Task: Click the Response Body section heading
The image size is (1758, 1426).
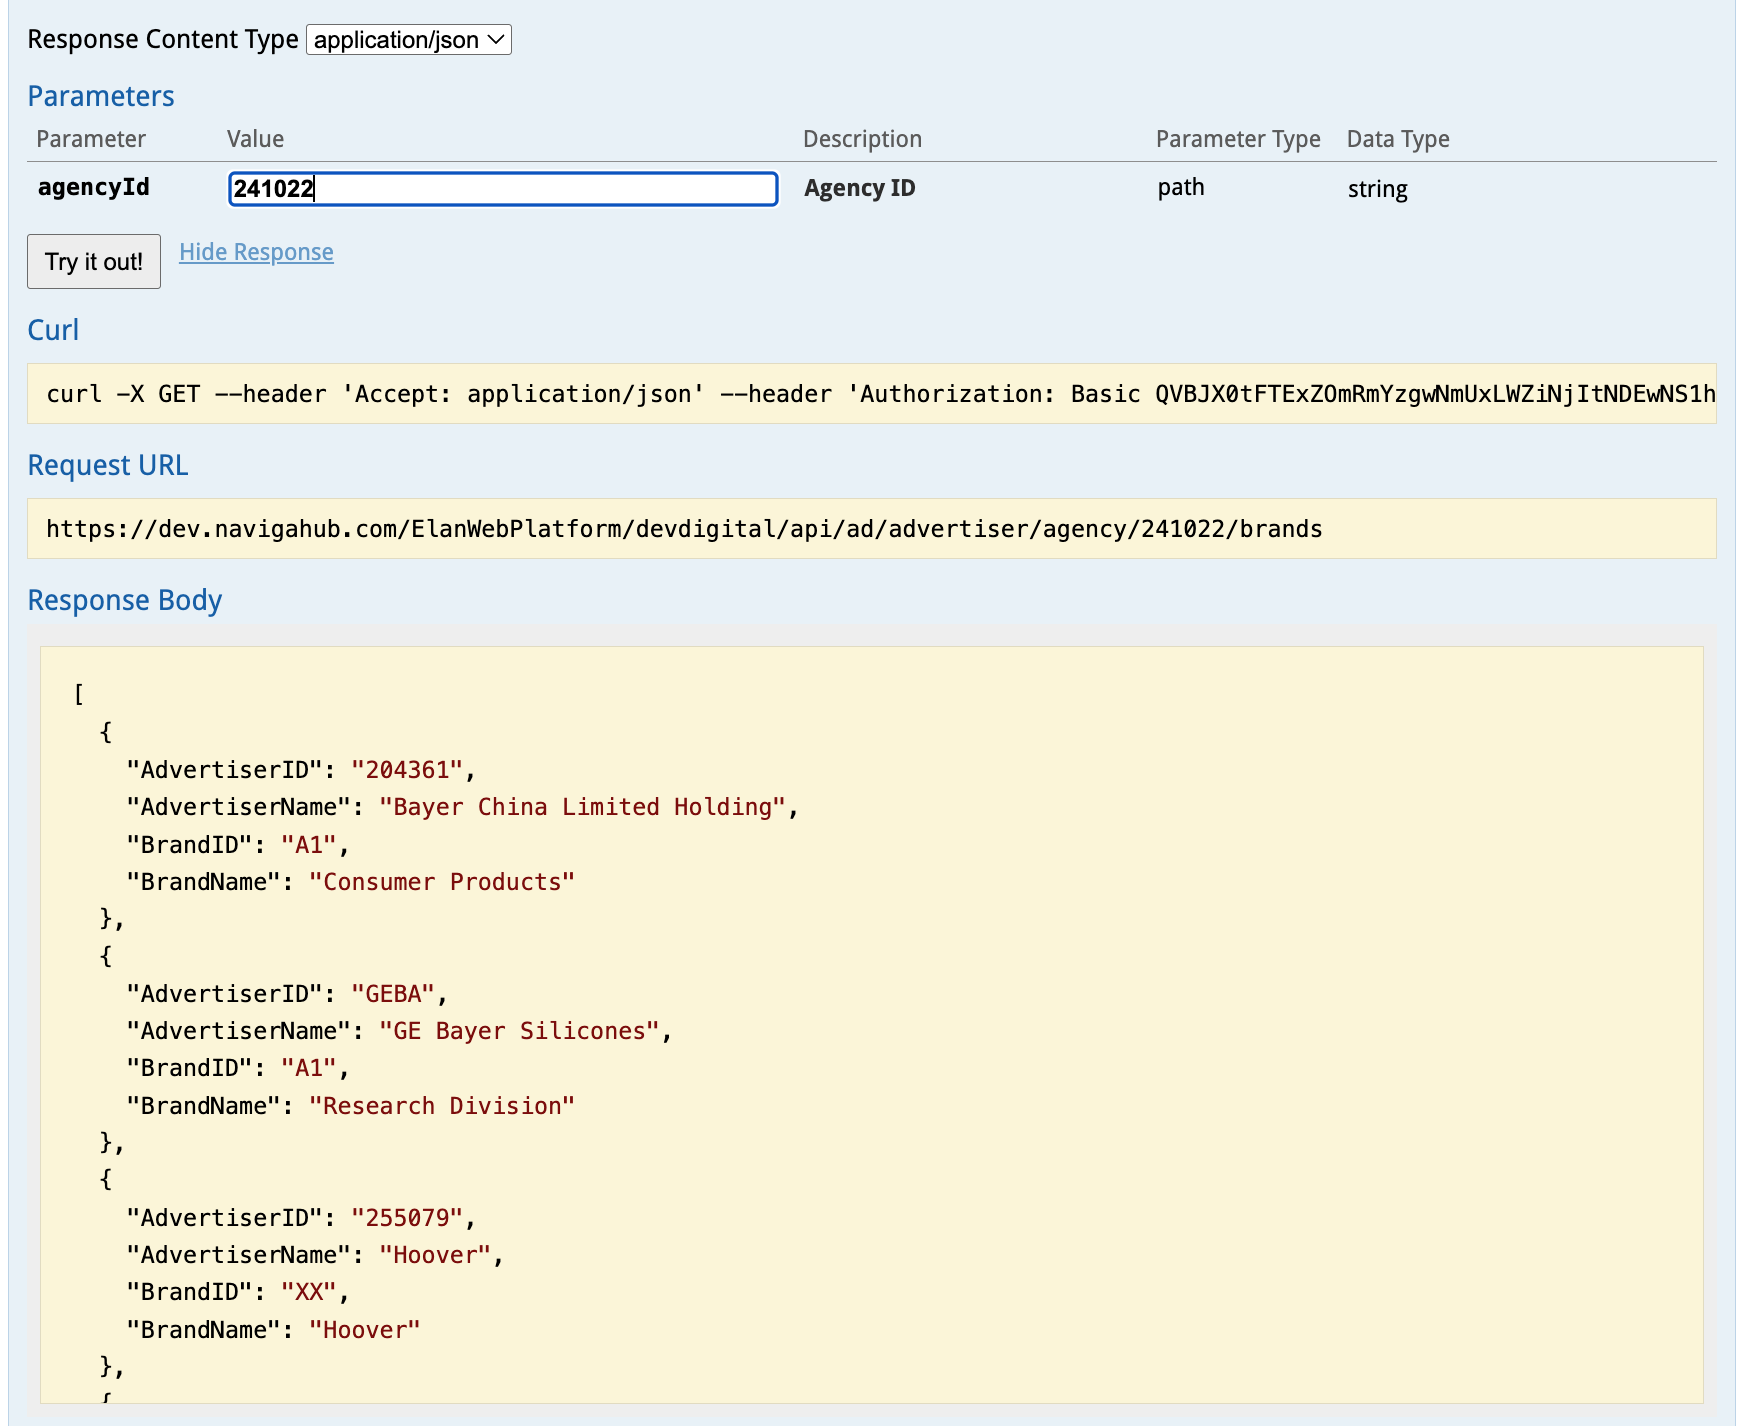Action: click(125, 600)
